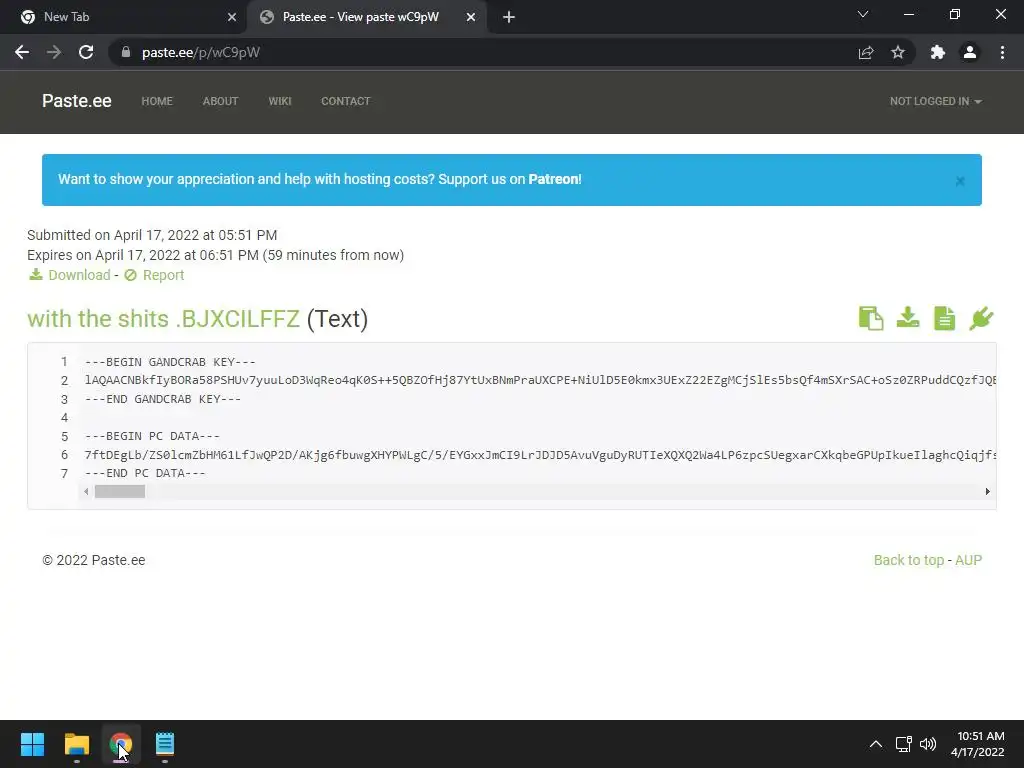Close the New Tab tab

pos(232,17)
